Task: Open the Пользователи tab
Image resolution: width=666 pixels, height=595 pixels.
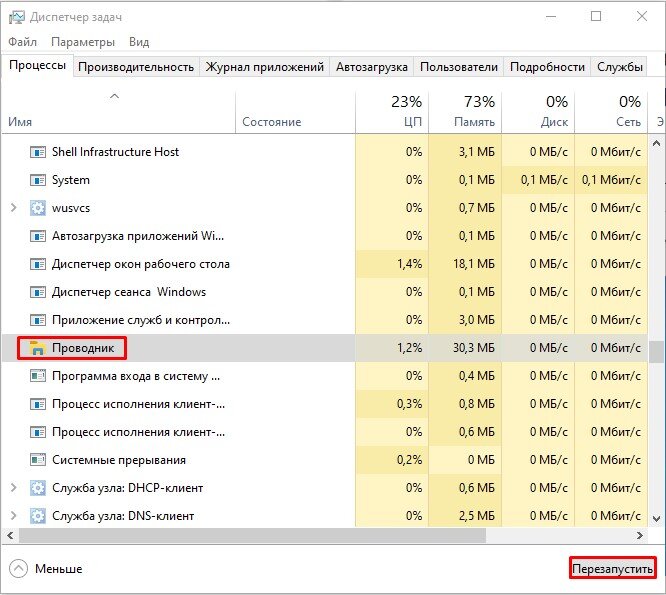Action: point(459,67)
